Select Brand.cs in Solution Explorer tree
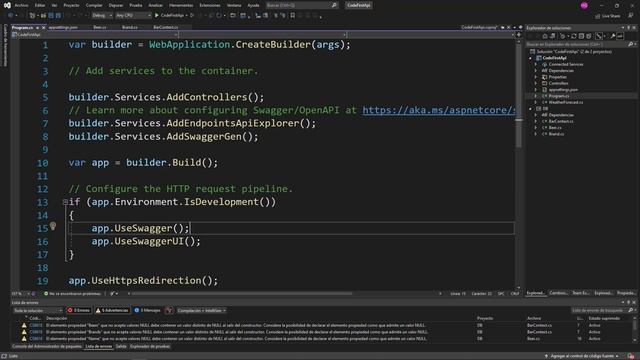 pyautogui.click(x=556, y=134)
